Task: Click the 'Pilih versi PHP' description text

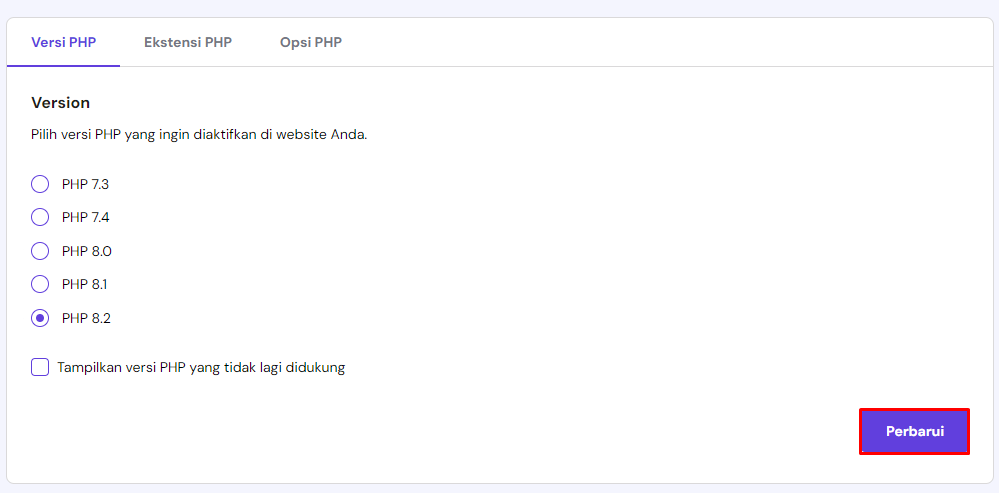Action: [199, 136]
